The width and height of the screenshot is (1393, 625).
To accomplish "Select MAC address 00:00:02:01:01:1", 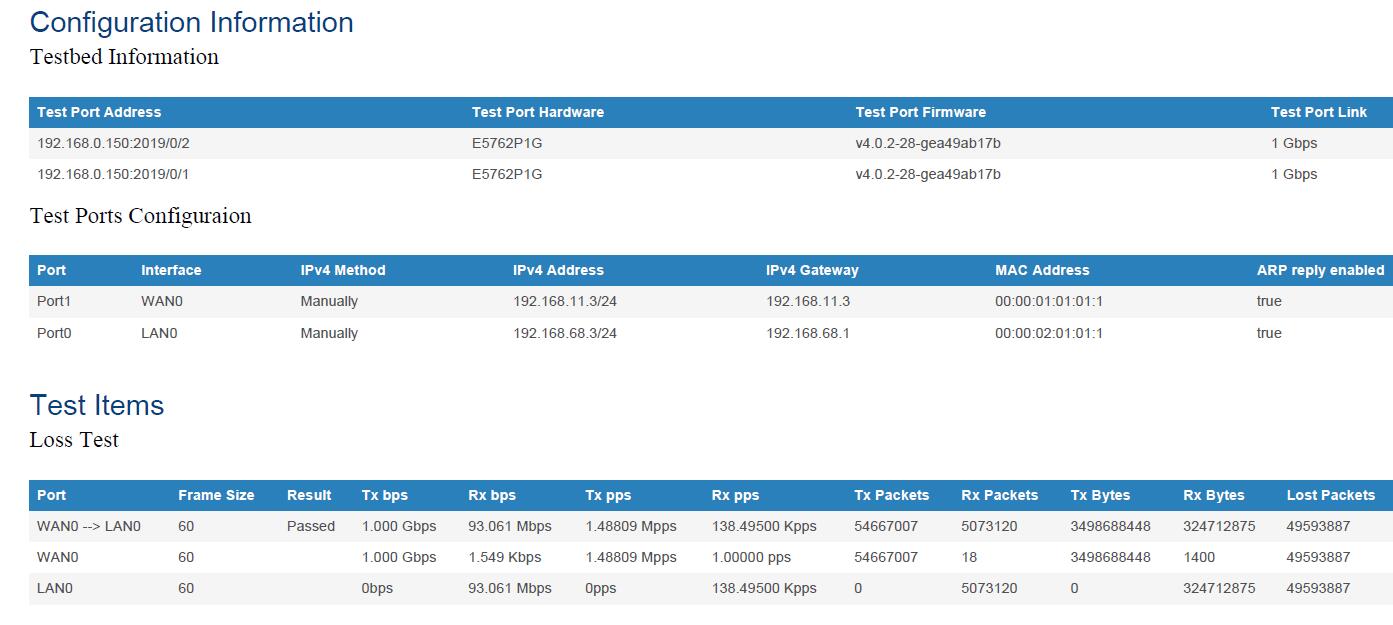I will click(x=1049, y=333).
